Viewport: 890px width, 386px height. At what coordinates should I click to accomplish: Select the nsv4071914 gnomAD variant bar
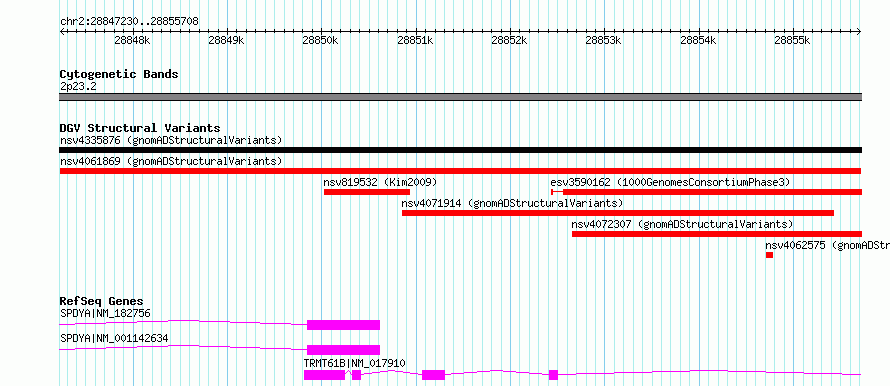[x=618, y=213]
